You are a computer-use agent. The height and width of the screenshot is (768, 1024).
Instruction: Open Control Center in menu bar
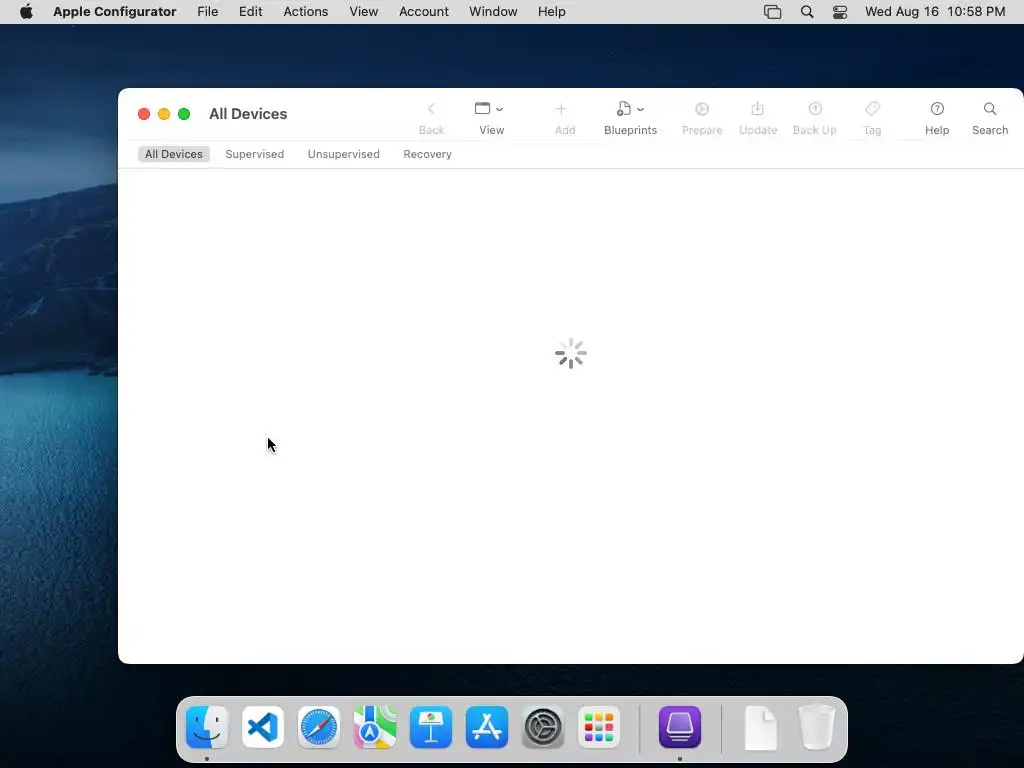[x=840, y=12]
